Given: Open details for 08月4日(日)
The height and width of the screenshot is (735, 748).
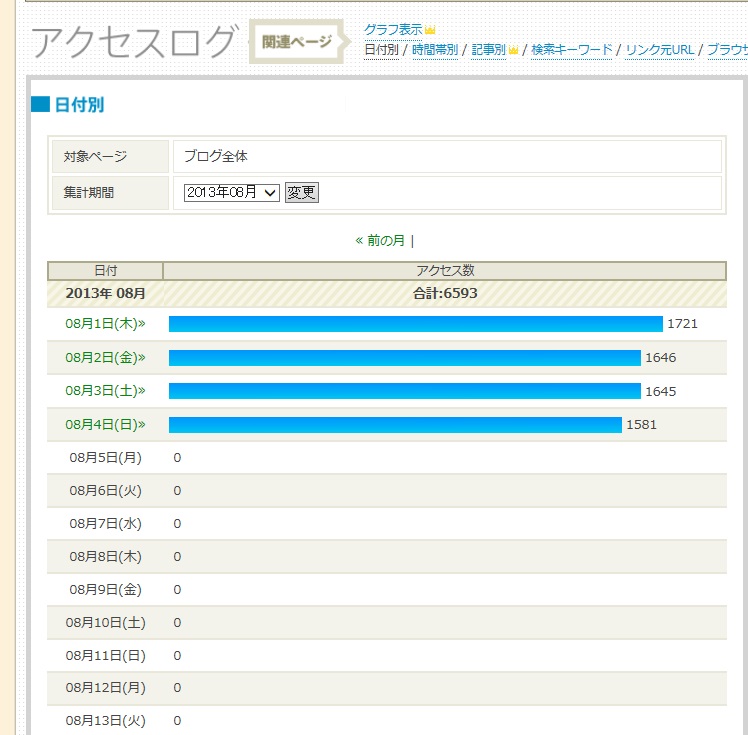Looking at the screenshot, I should pyautogui.click(x=105, y=424).
